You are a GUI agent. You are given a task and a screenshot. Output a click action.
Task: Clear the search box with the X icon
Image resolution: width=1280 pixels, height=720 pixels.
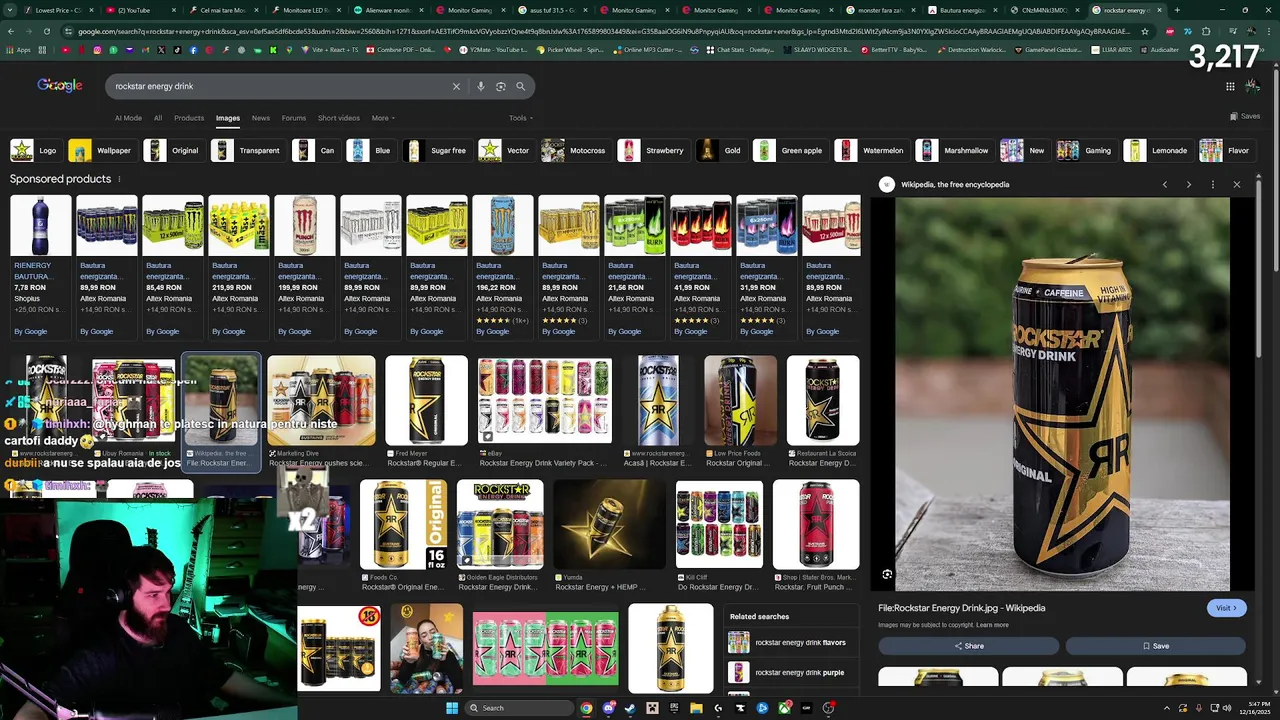456,86
